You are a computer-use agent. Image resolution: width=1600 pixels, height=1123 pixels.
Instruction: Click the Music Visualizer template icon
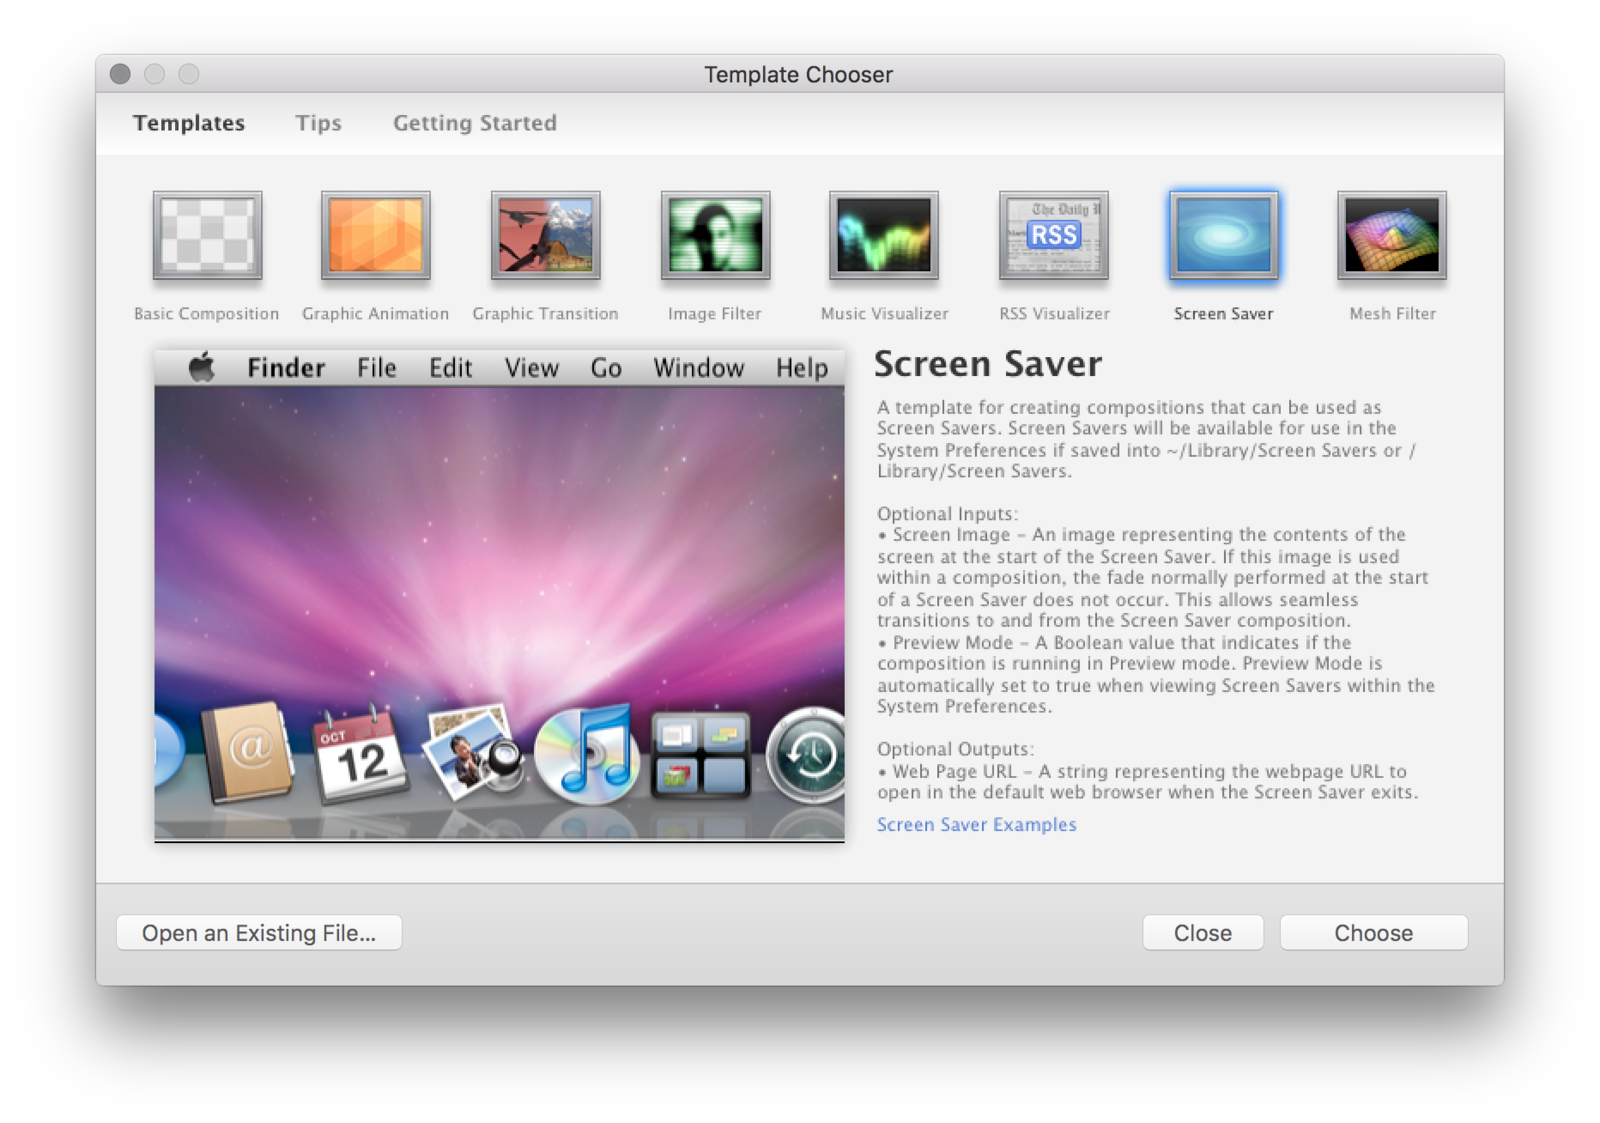pyautogui.click(x=884, y=236)
